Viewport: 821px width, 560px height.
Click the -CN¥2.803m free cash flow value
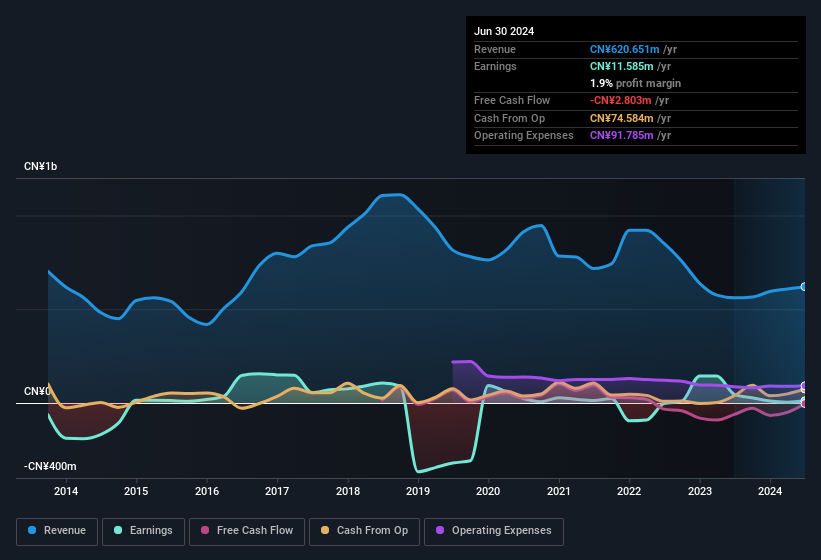[620, 100]
